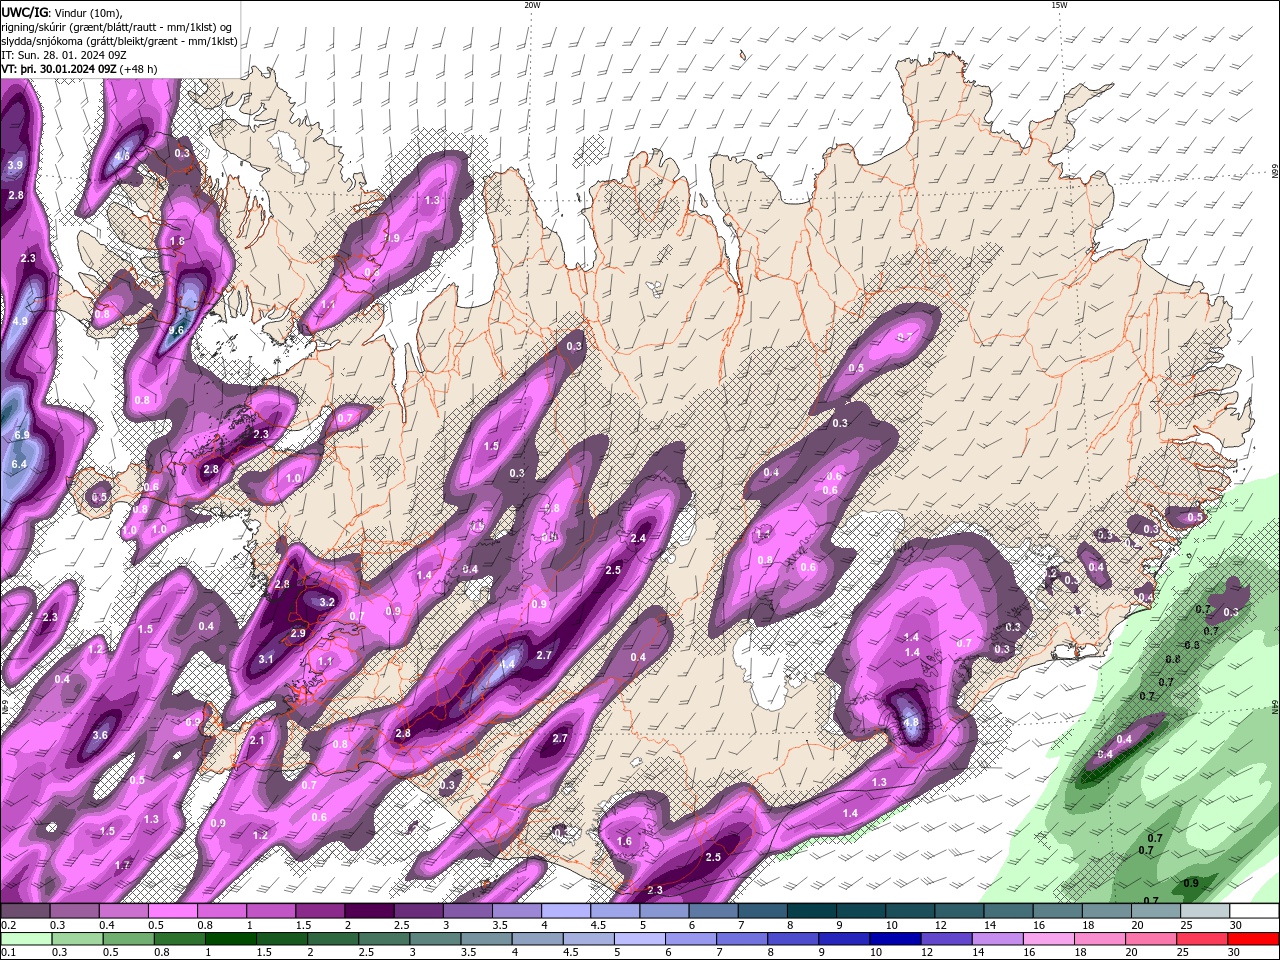Click the '3.6' precipitation value on the map
Image resolution: width=1280 pixels, height=960 pixels.
point(100,735)
